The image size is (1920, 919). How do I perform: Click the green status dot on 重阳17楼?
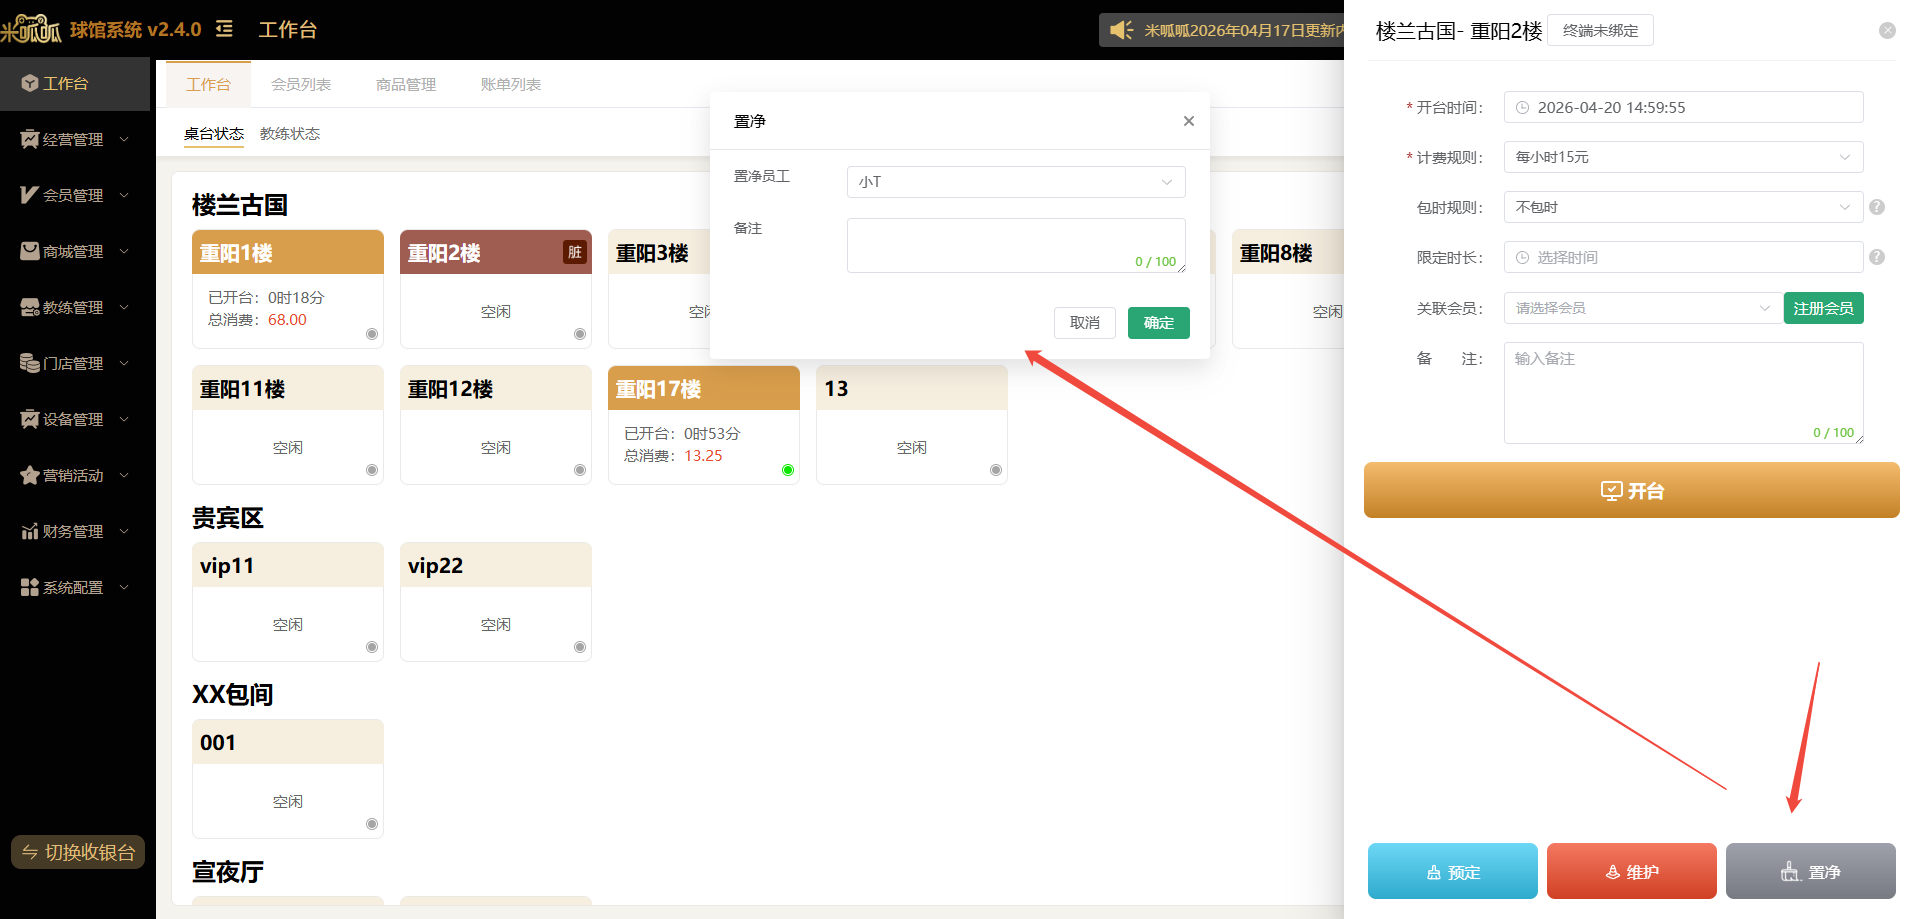point(788,470)
